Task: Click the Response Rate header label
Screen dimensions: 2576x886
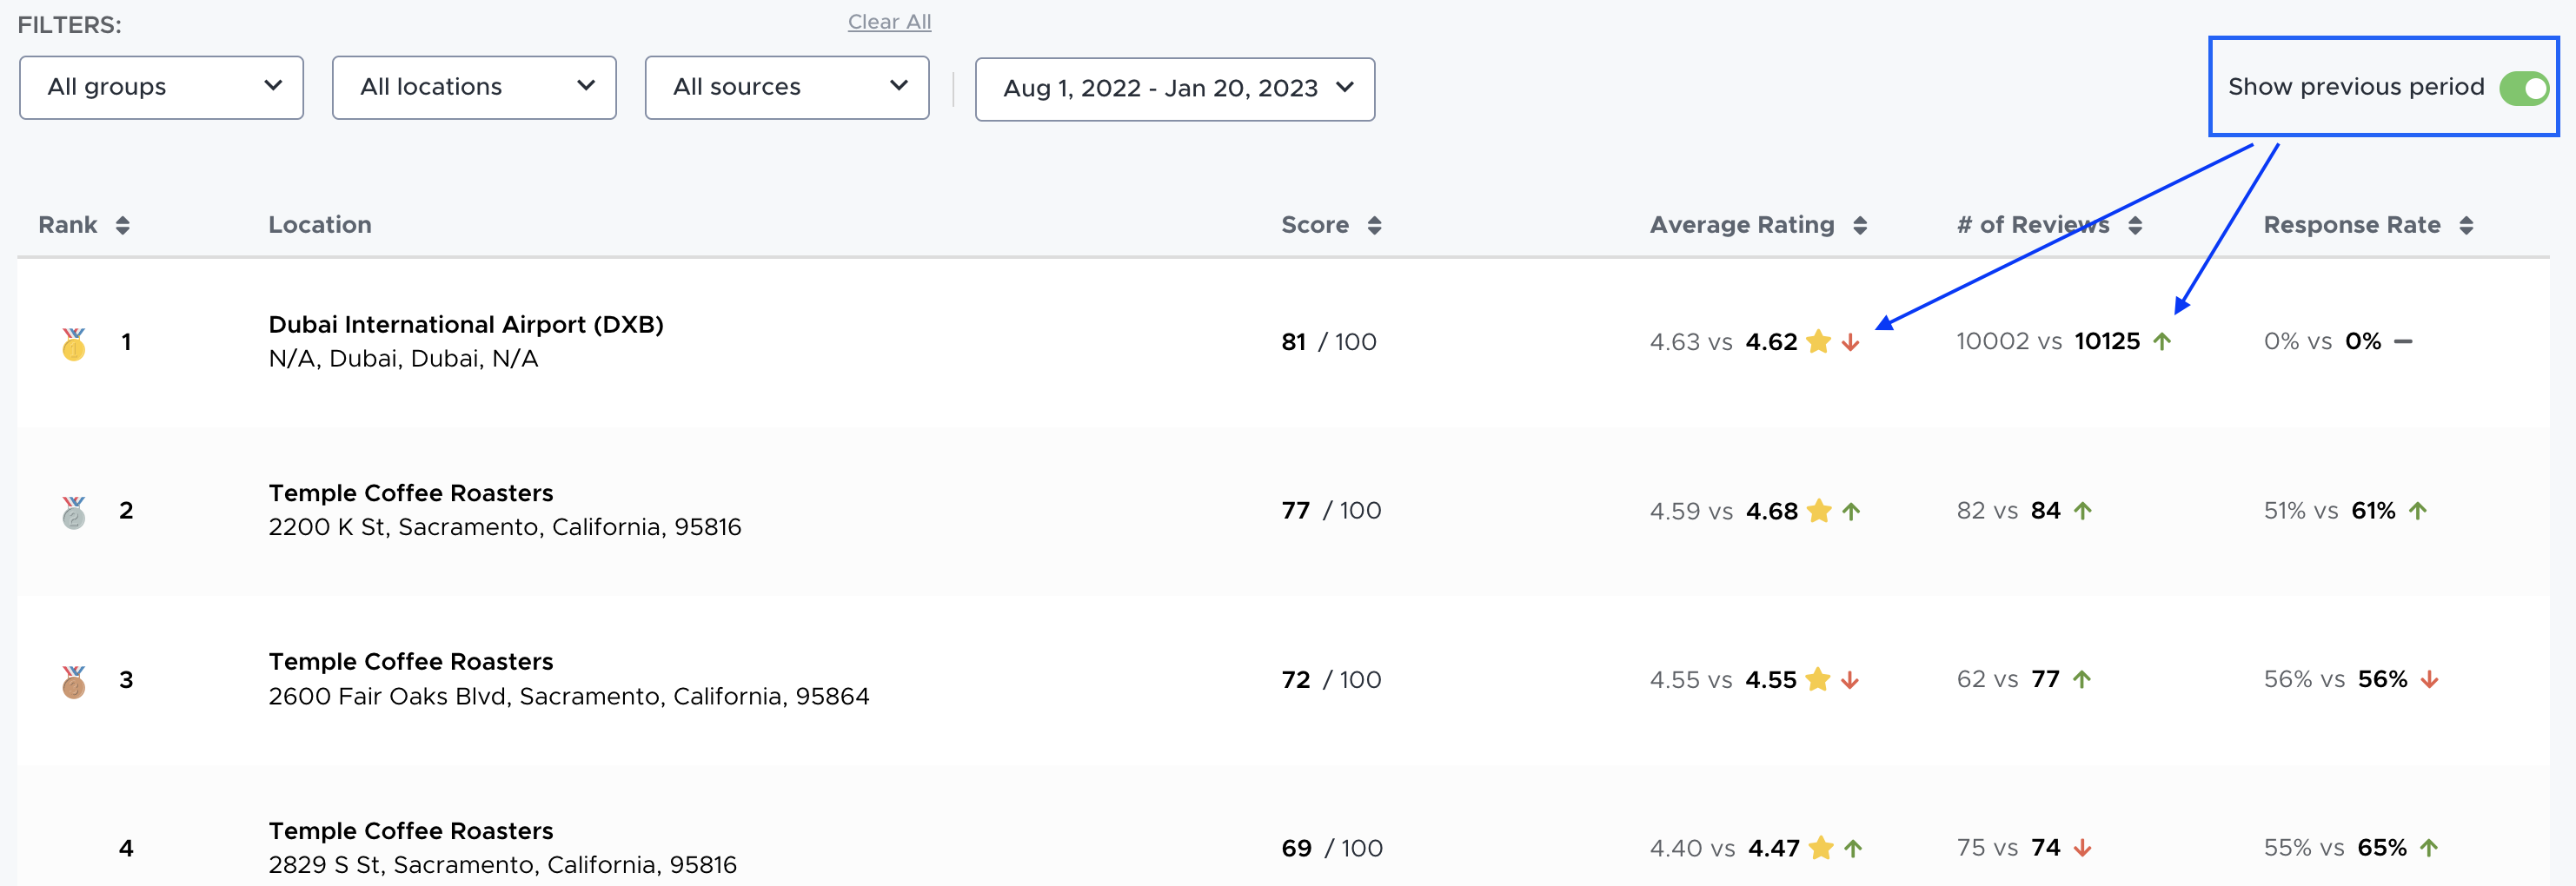Action: (x=2352, y=225)
